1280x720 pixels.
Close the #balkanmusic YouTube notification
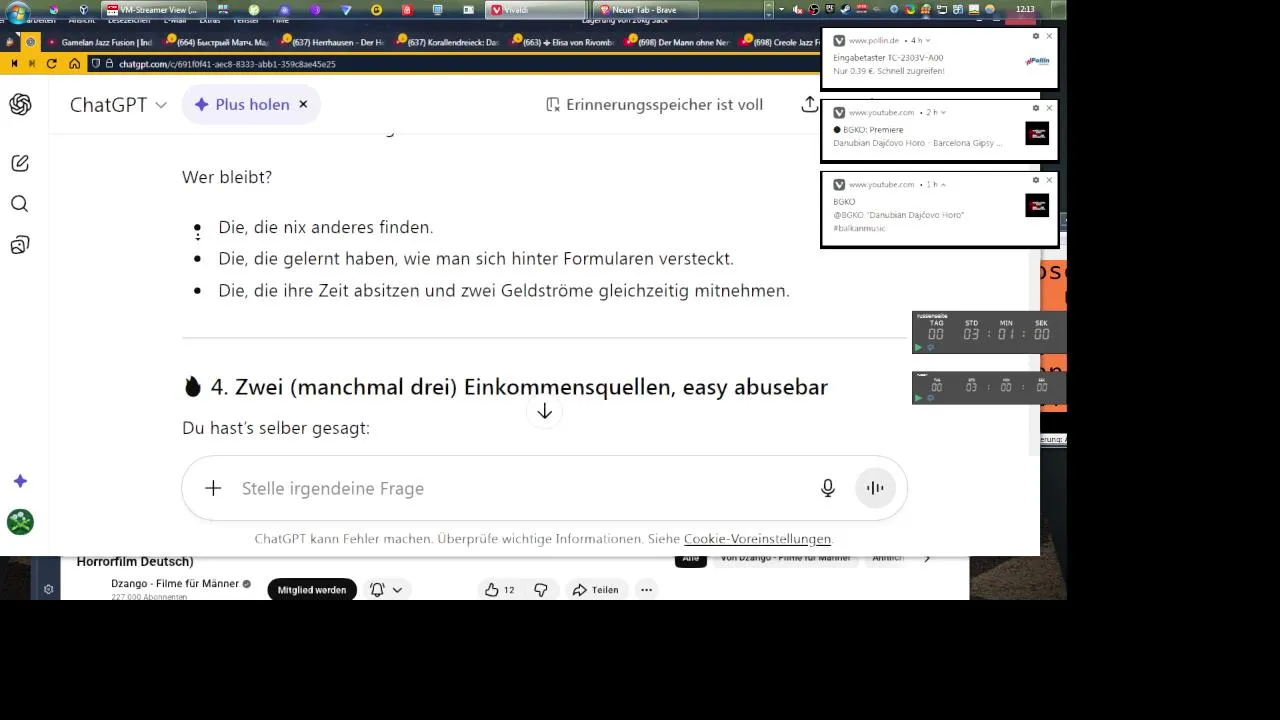tap(1049, 180)
